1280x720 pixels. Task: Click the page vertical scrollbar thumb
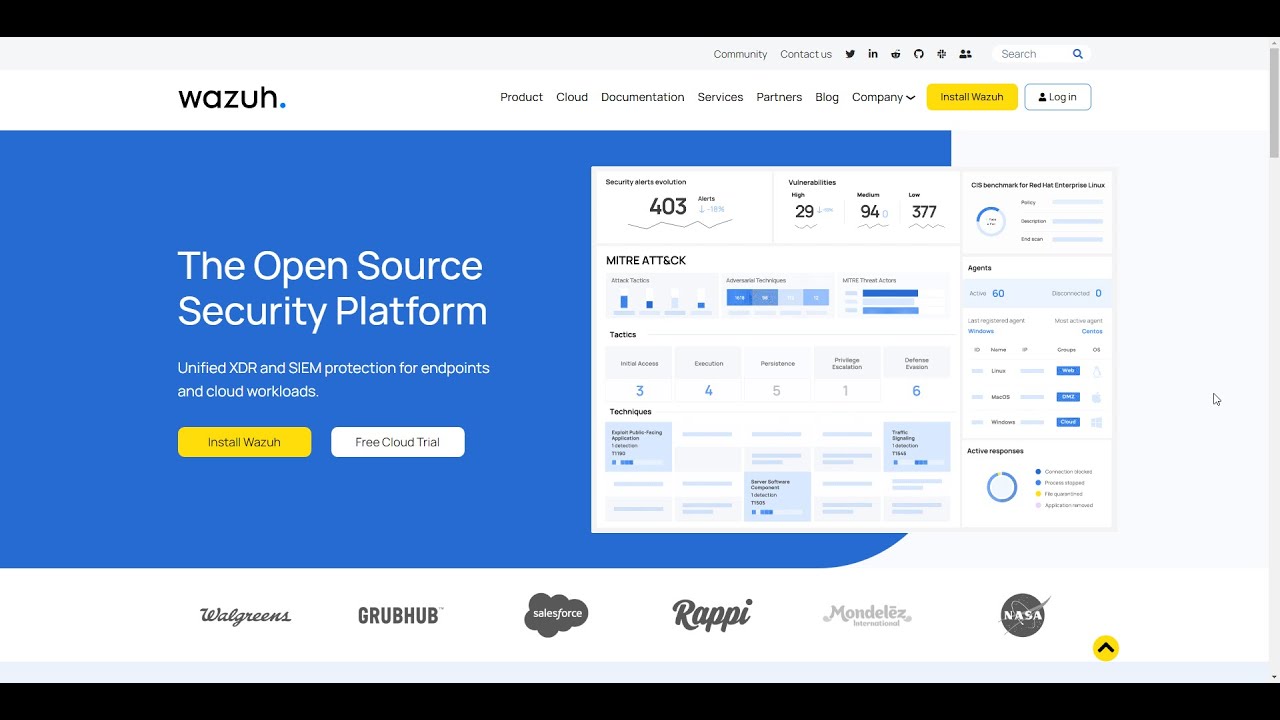1274,102
